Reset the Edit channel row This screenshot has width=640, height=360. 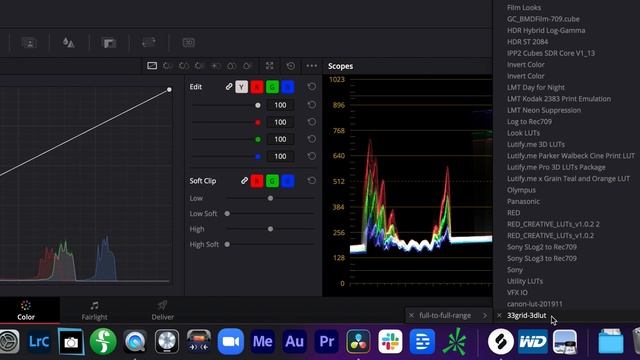(x=311, y=87)
